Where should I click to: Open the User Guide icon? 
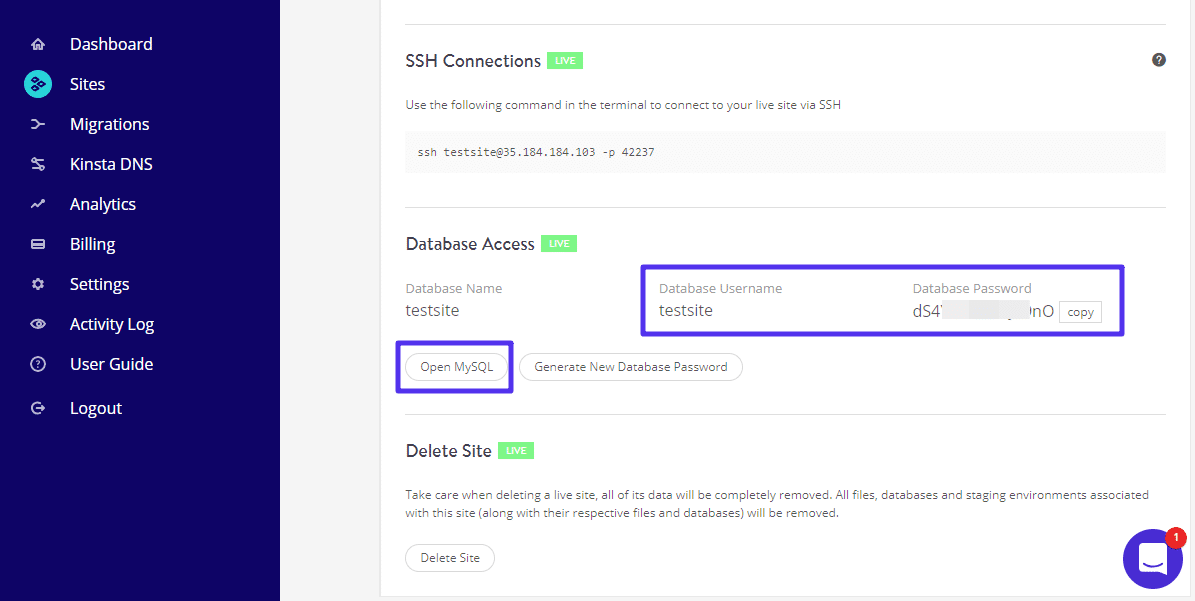tap(36, 363)
